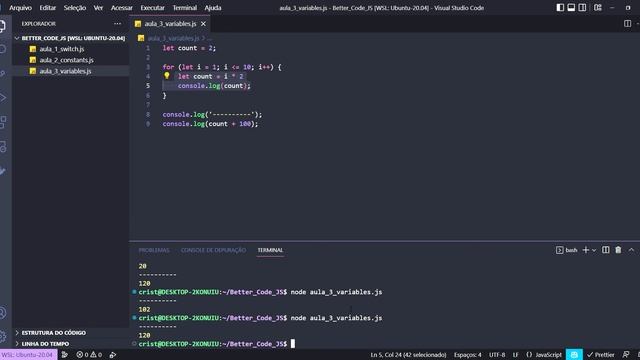Screen dimensions: 640x360
Task: Click the errors count in status bar
Action: click(x=83, y=355)
